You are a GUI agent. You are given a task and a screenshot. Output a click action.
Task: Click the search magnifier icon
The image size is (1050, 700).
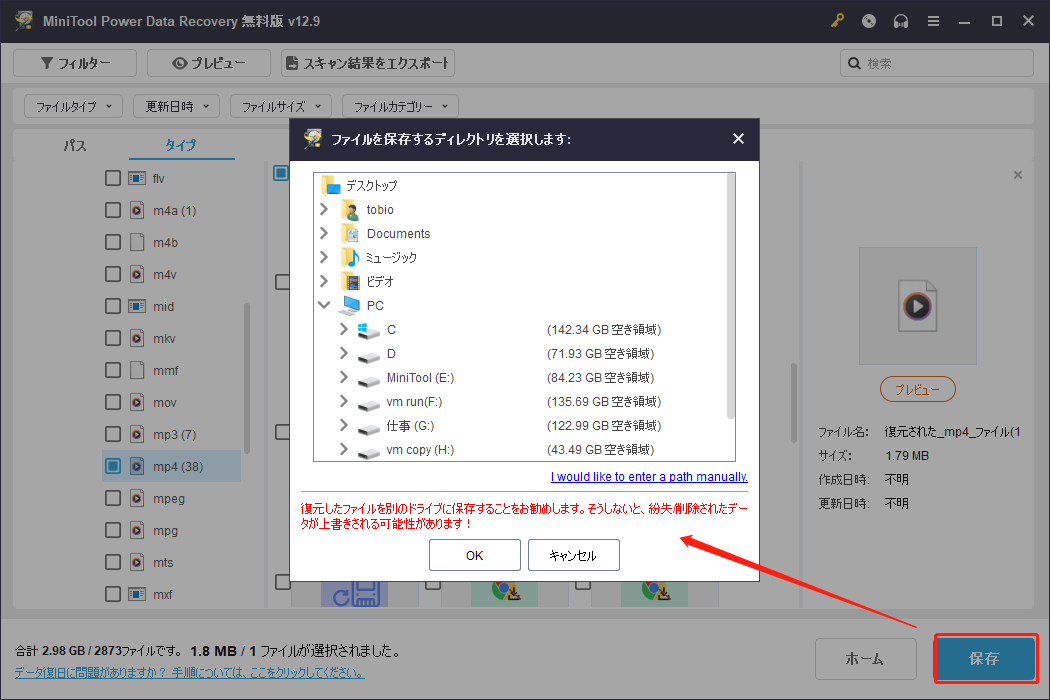coord(854,63)
